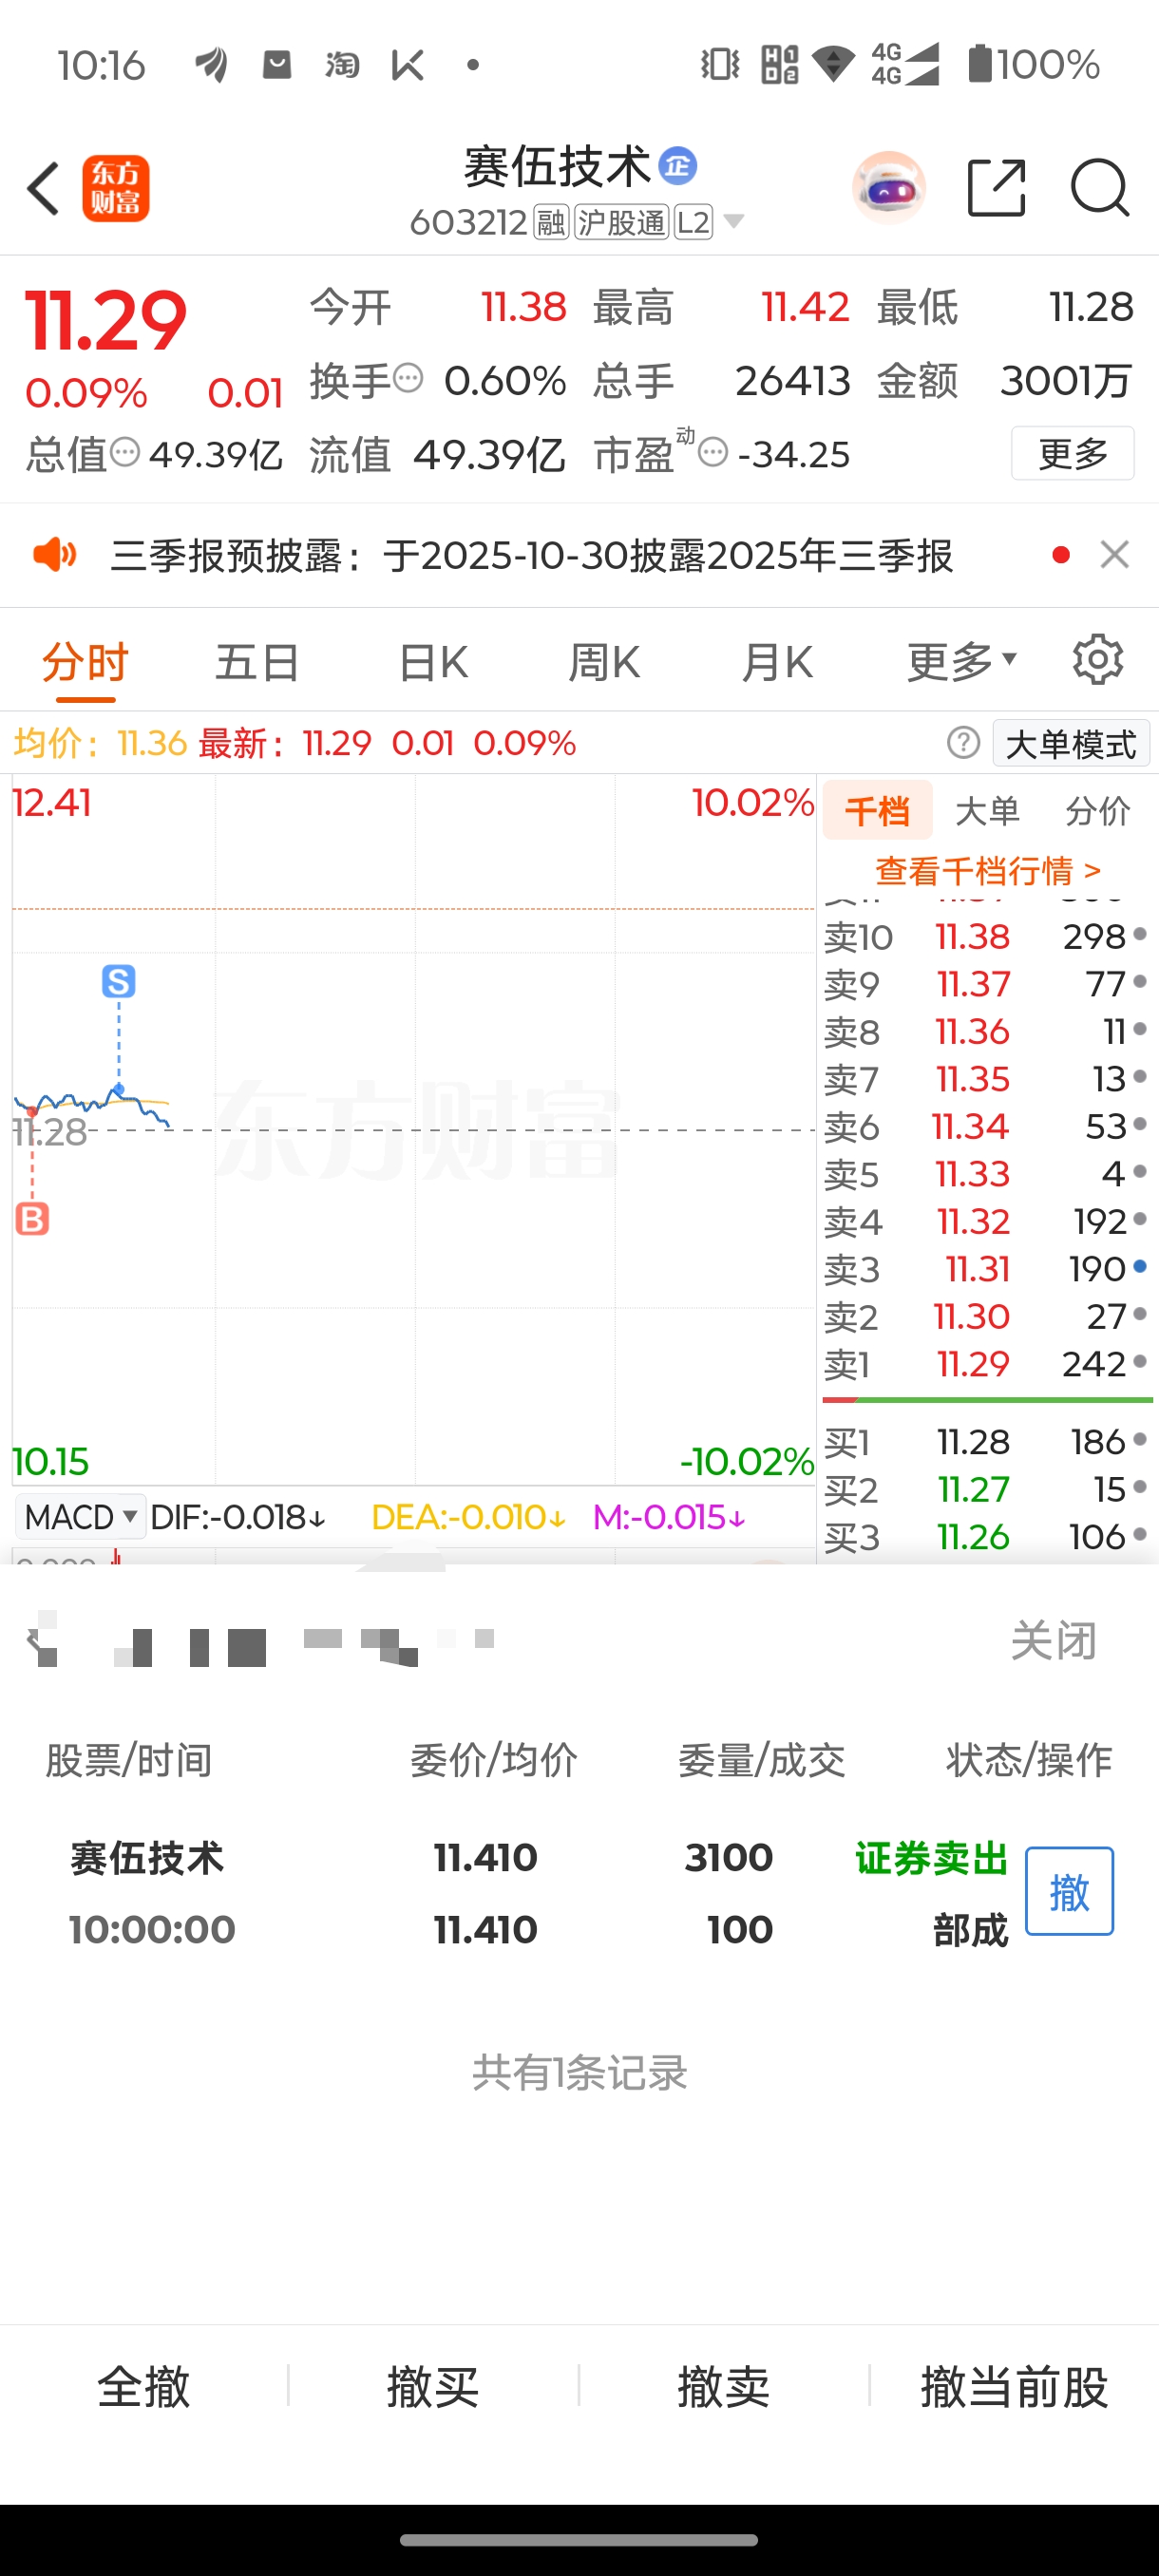Tap the 卖6 row at 11.34
The image size is (1159, 2576).
pyautogui.click(x=985, y=1127)
